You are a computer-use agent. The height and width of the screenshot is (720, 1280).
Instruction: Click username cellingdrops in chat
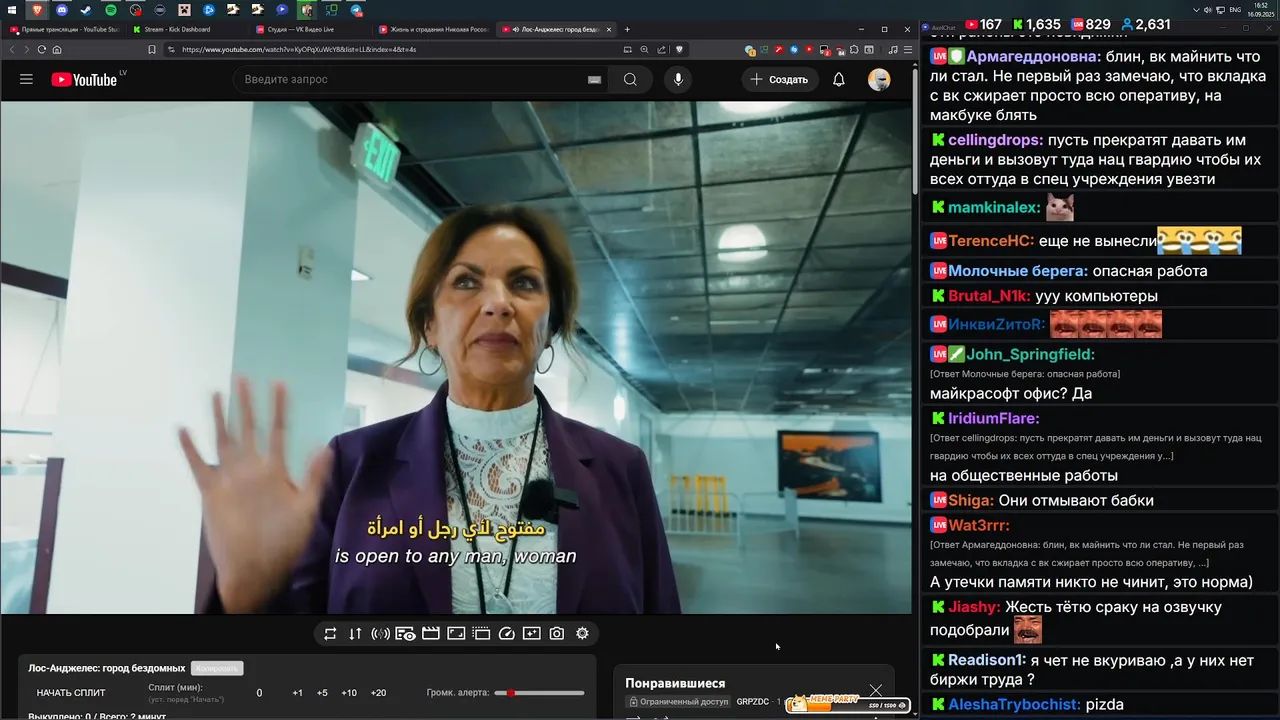pos(996,141)
